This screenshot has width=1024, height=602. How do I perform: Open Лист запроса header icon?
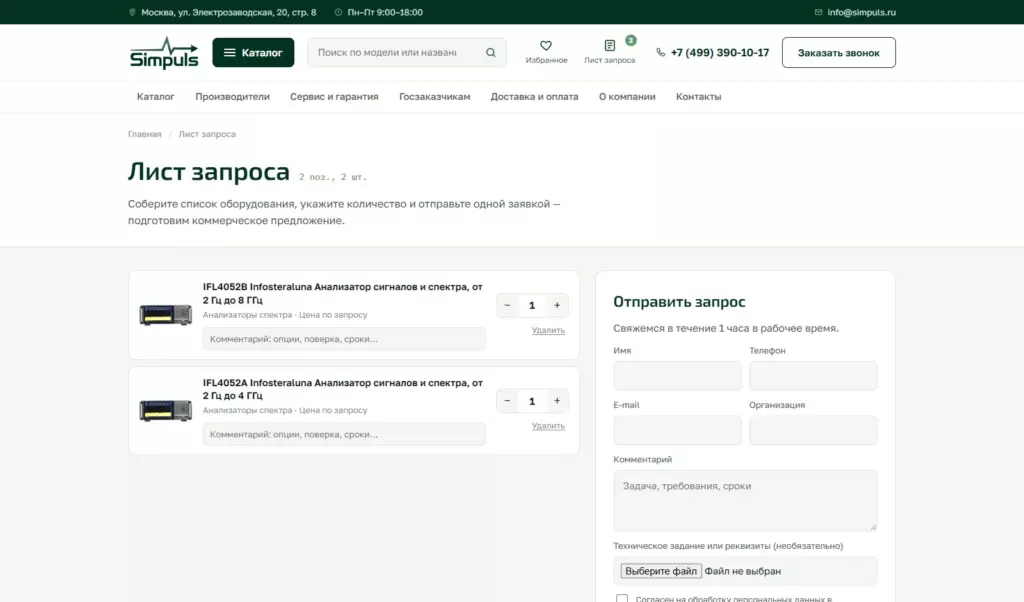(x=609, y=52)
